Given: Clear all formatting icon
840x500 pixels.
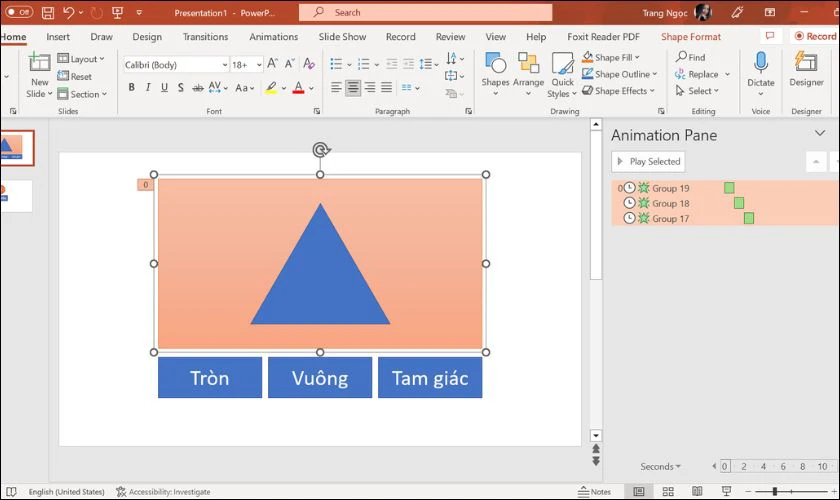Looking at the screenshot, I should coord(309,64).
